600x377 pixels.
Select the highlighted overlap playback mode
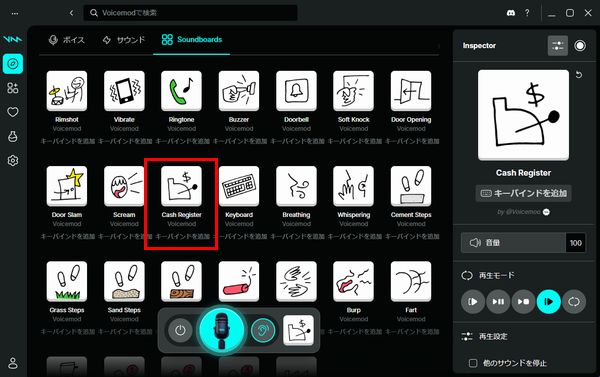(x=549, y=302)
